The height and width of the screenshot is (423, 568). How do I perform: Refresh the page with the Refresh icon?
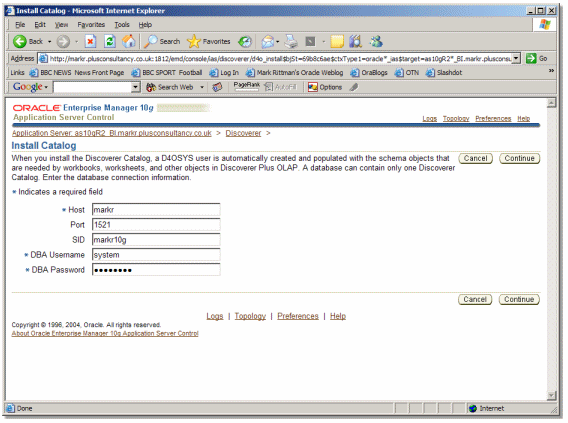tap(109, 42)
